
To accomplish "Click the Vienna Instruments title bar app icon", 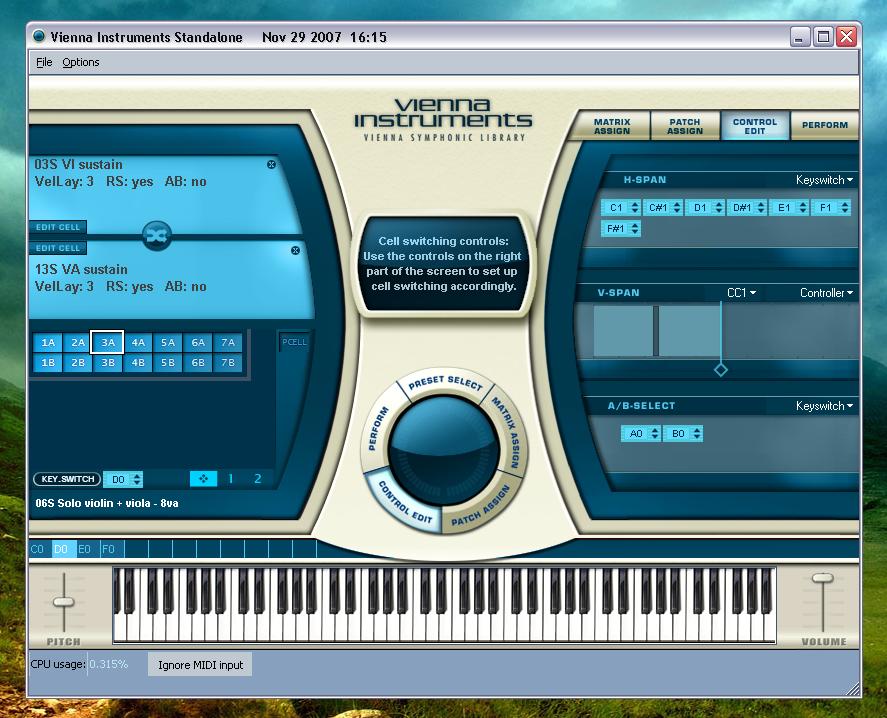I will pyautogui.click(x=39, y=37).
